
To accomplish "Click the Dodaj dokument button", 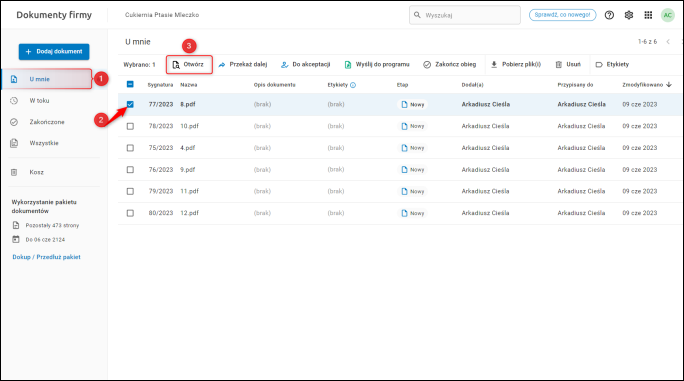I will [54, 51].
